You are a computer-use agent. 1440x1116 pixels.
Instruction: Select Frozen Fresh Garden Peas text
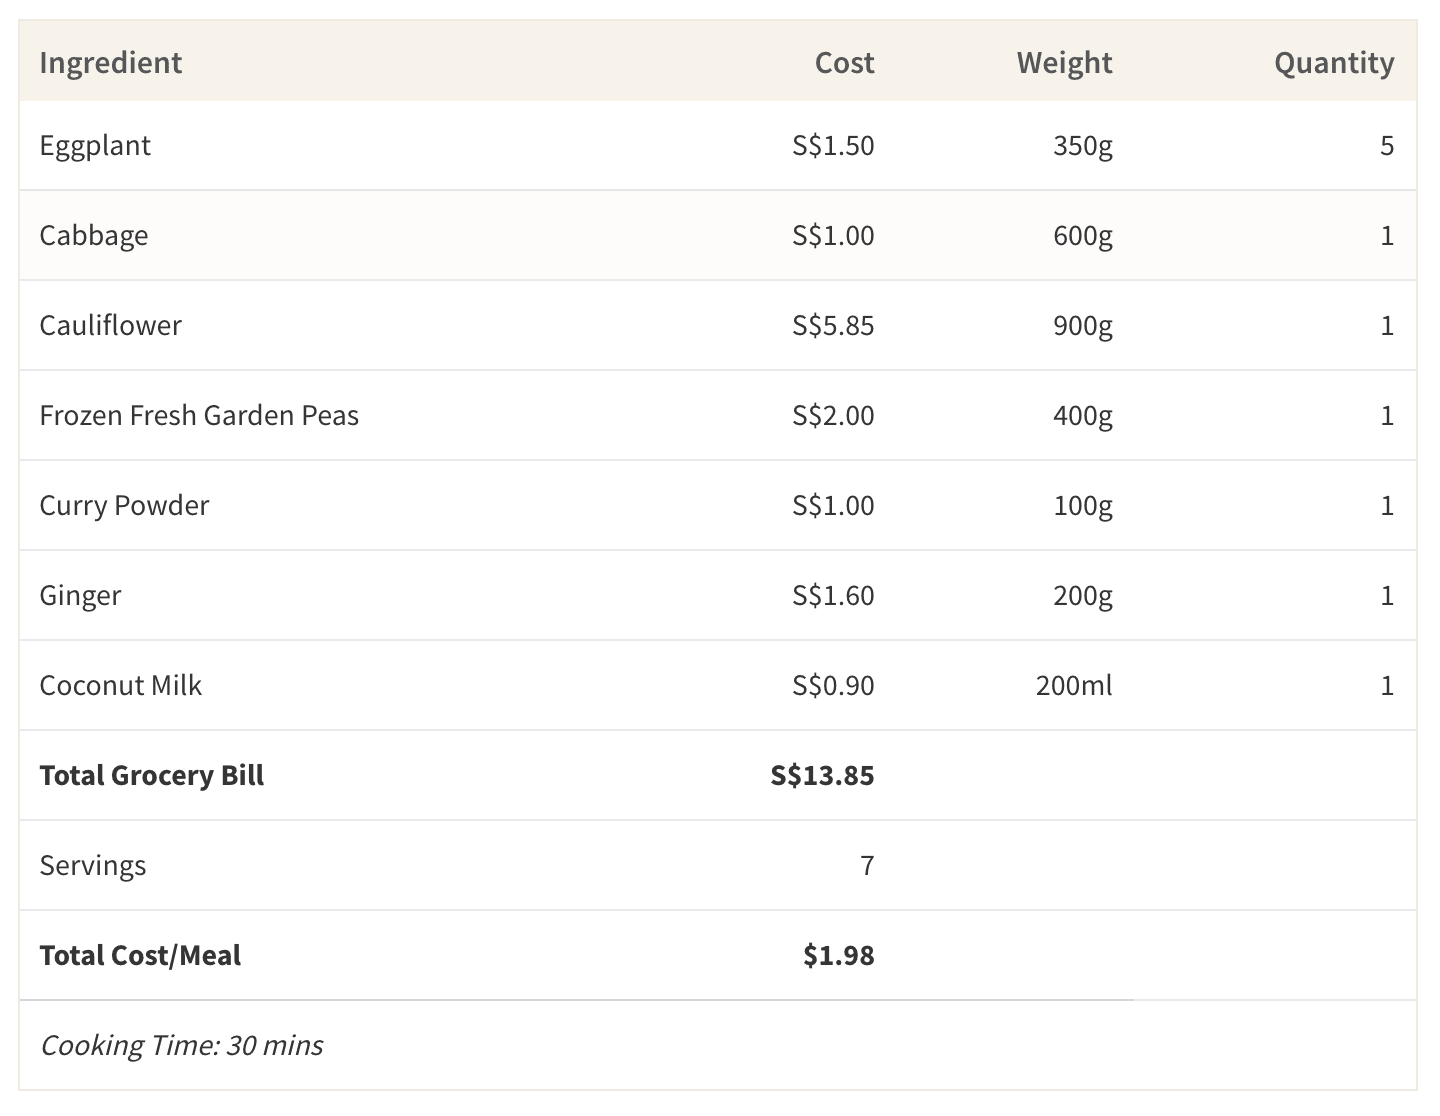point(199,416)
